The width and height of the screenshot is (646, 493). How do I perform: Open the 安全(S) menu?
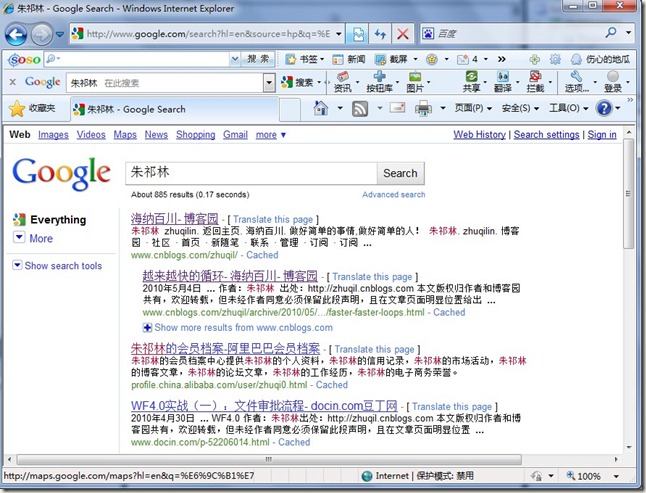(x=520, y=108)
